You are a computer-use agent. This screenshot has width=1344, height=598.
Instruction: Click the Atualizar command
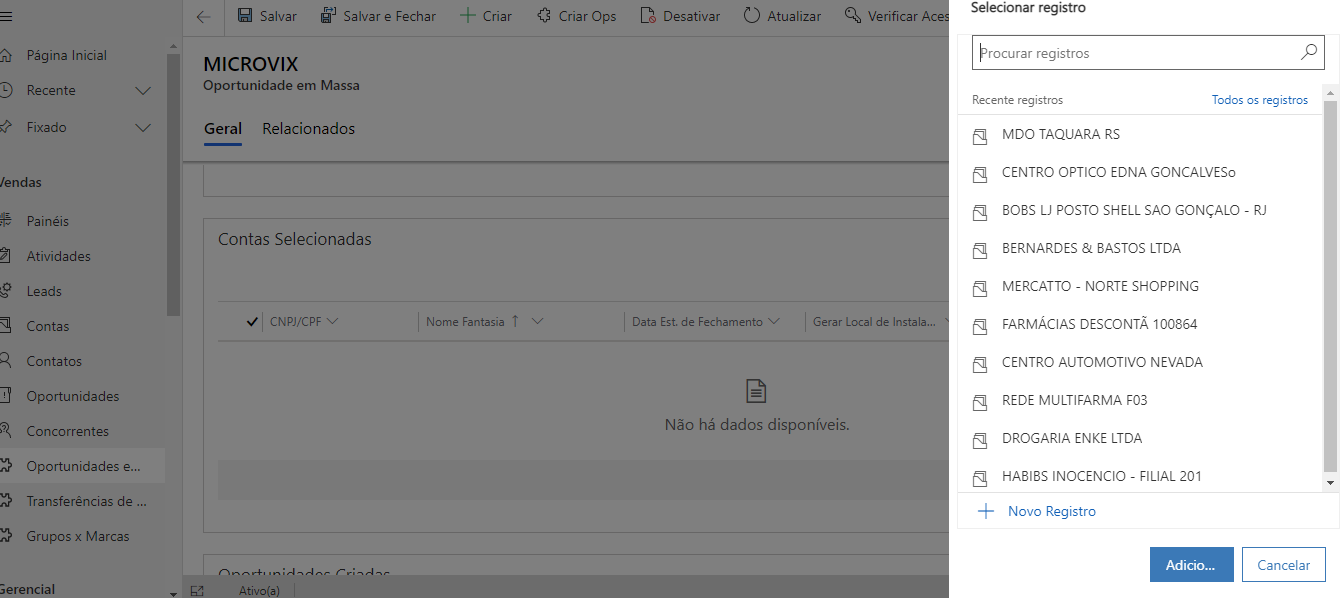point(782,16)
